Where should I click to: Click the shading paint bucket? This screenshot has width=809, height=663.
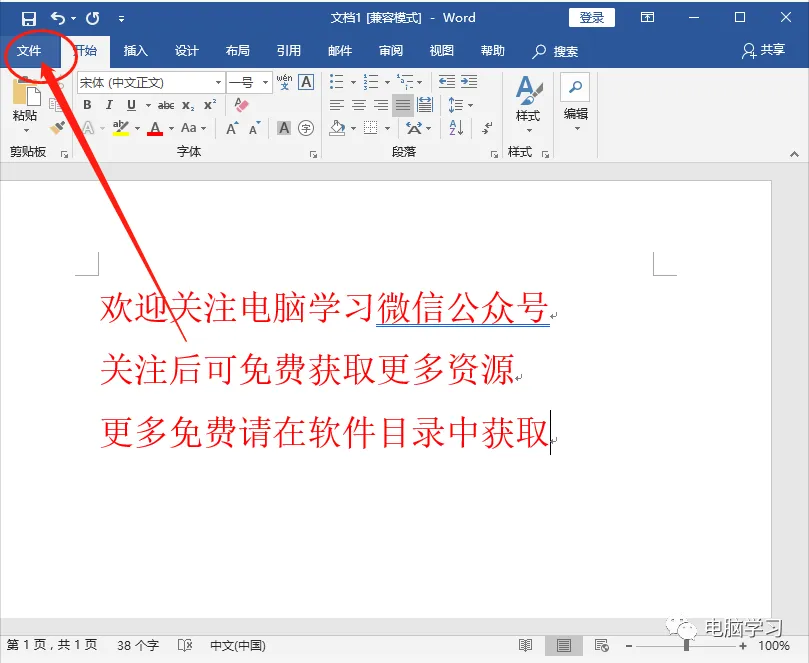tap(337, 127)
